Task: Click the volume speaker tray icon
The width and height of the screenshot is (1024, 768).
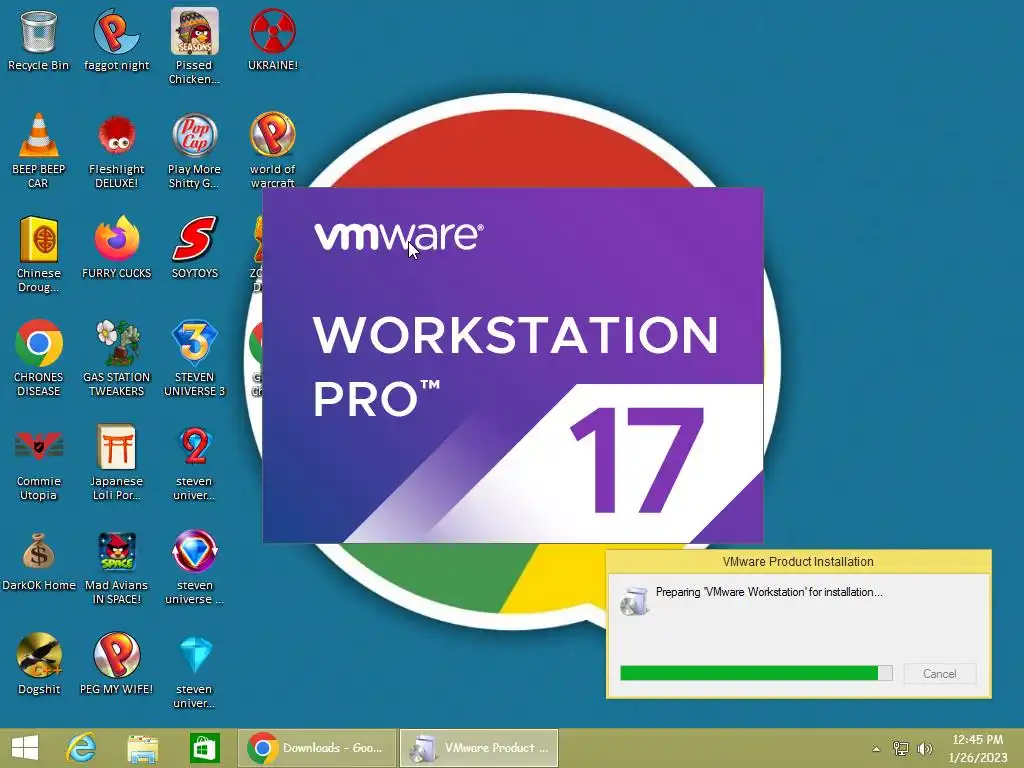Action: 924,749
